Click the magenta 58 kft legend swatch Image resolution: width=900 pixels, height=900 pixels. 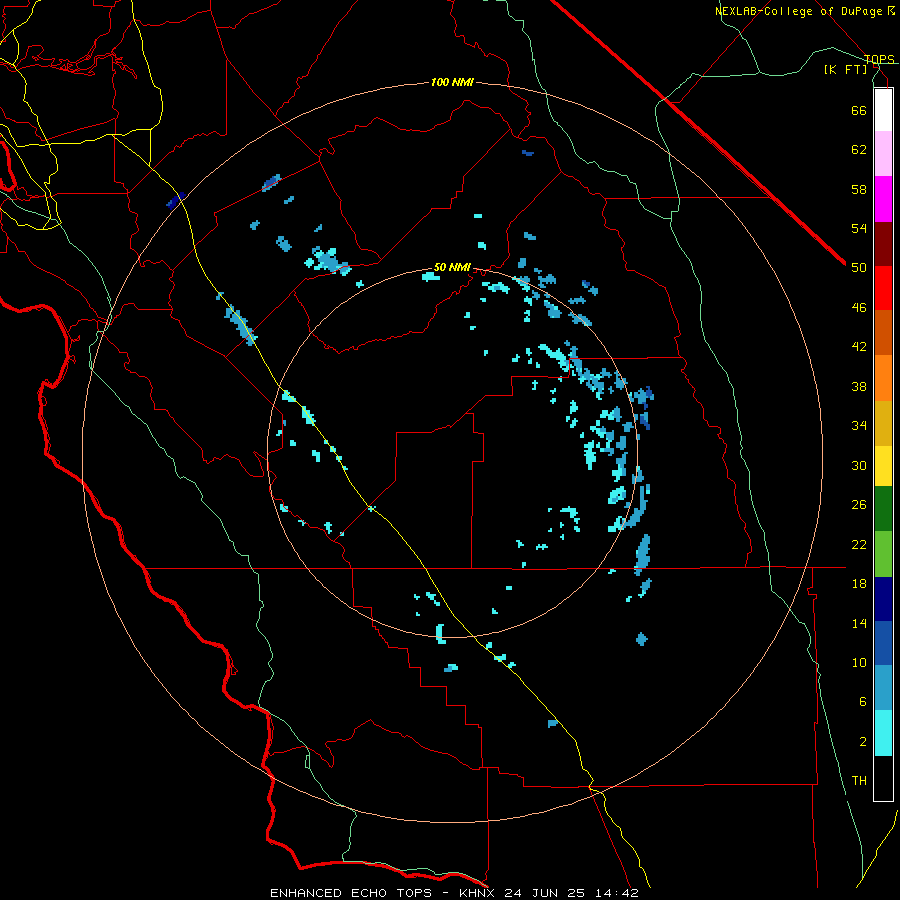(x=883, y=199)
